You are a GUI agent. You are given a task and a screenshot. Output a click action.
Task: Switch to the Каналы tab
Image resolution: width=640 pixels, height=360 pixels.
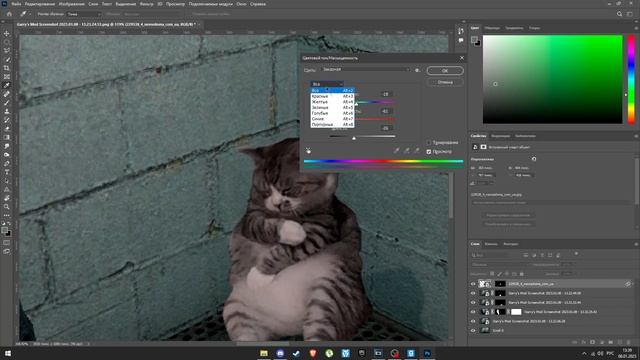point(491,244)
